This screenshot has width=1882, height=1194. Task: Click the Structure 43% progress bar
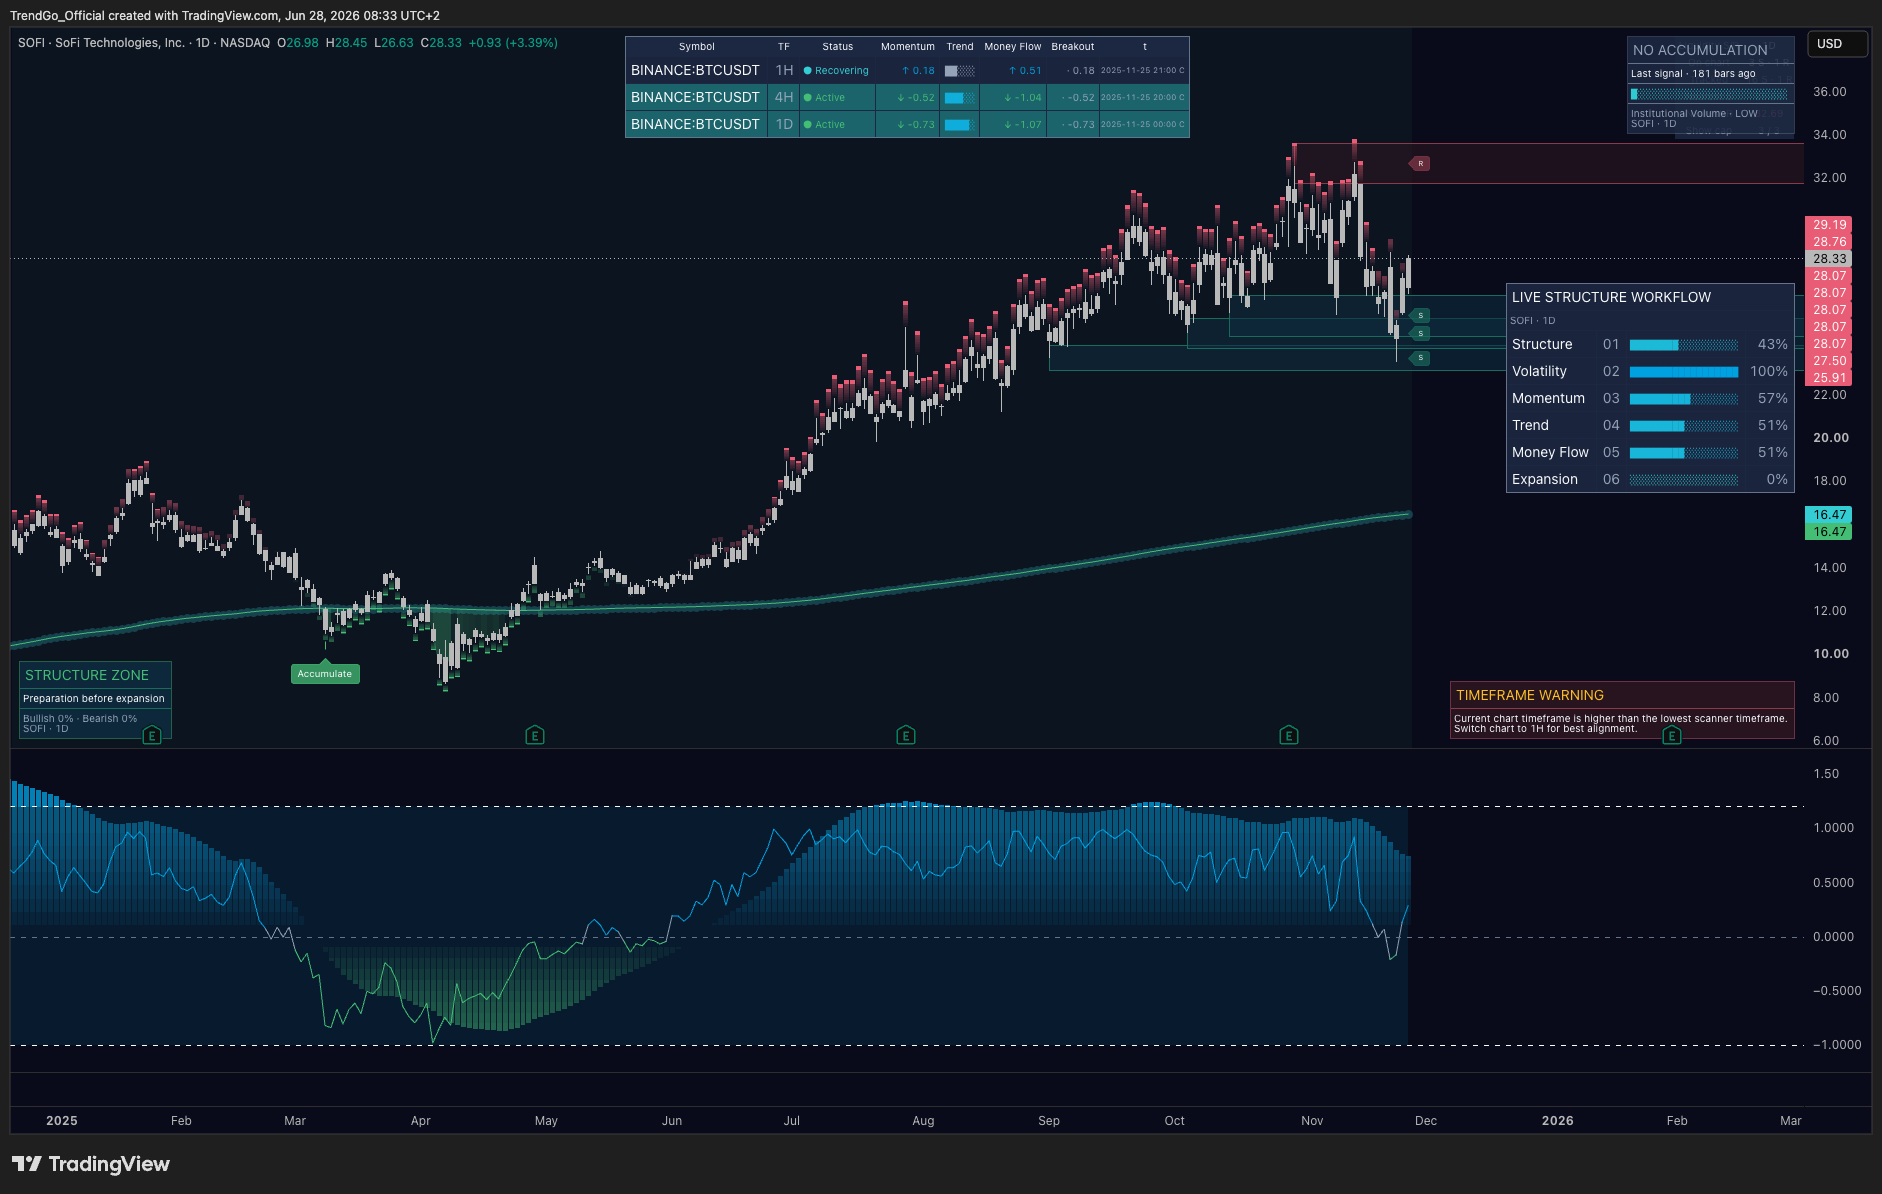pos(1684,345)
